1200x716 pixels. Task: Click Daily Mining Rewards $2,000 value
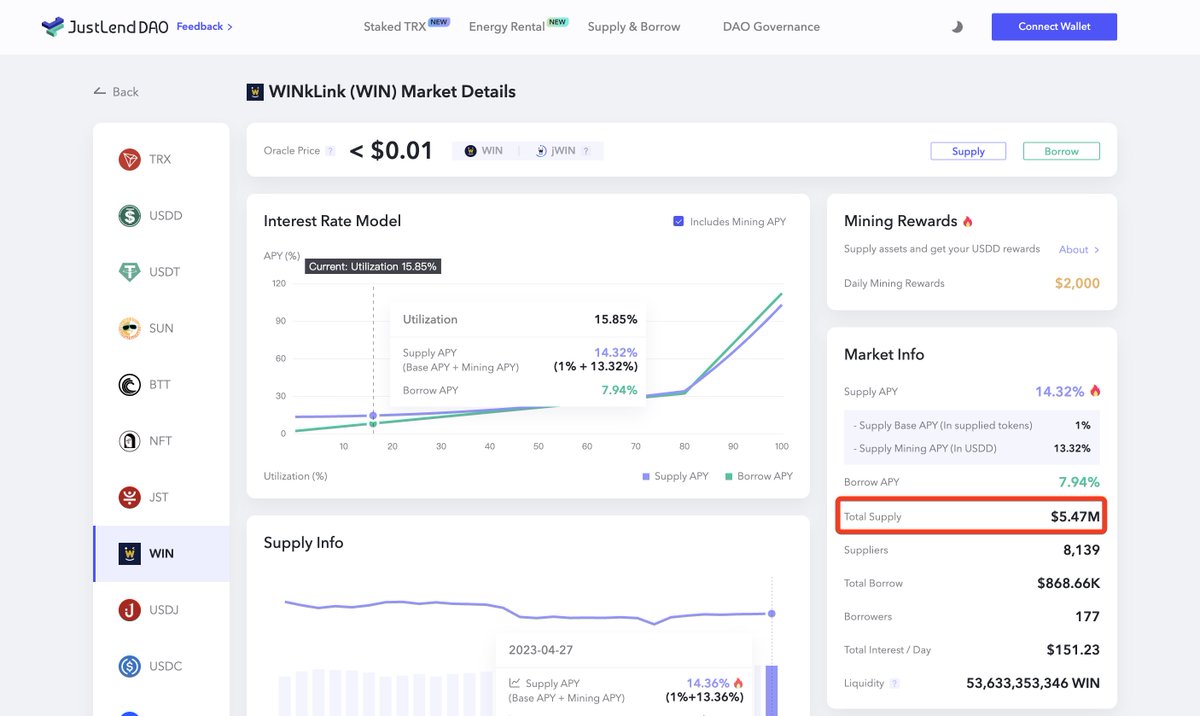point(1077,283)
